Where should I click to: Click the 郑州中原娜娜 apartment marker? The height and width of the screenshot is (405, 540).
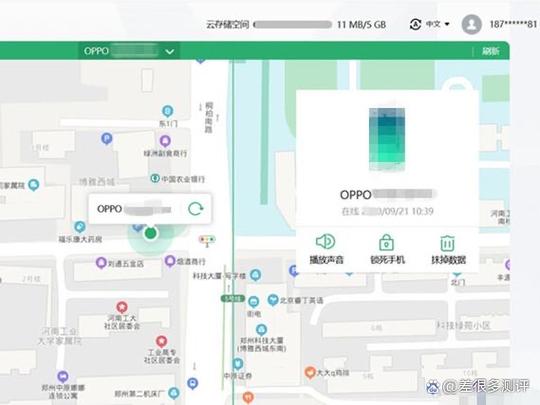coord(62,376)
